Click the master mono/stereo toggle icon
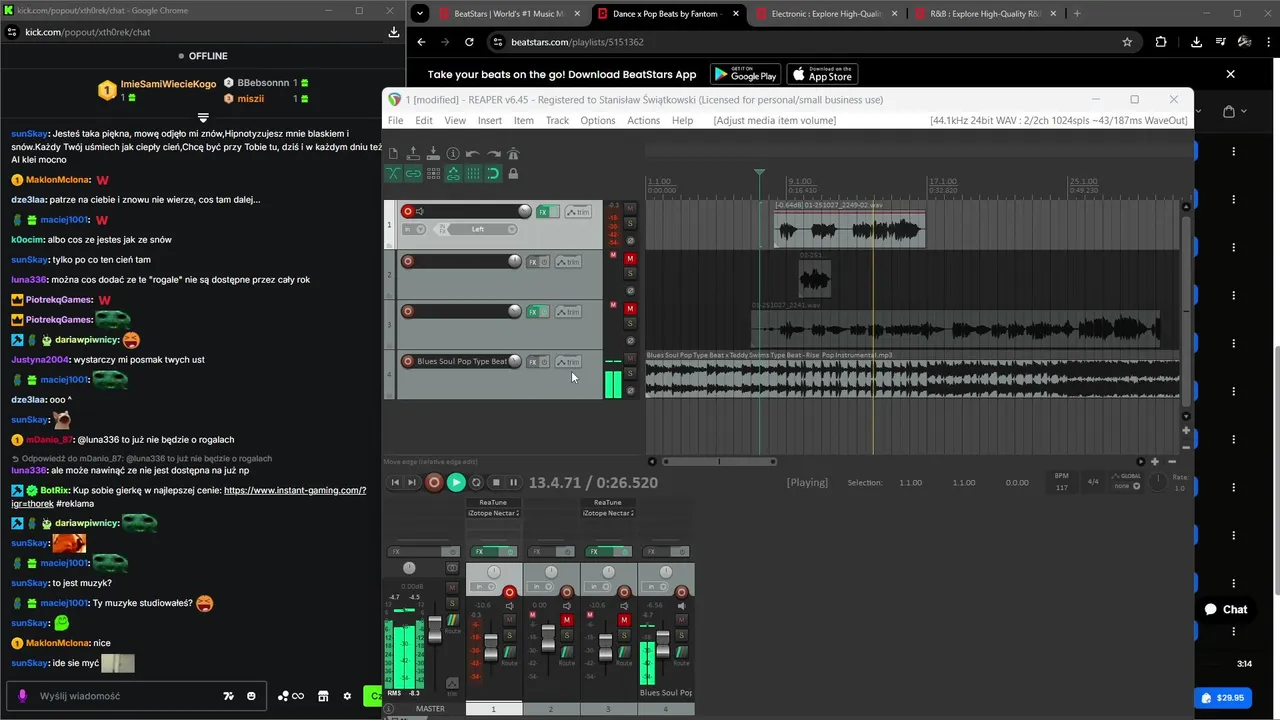Viewport: 1280px width, 720px height. (x=452, y=568)
